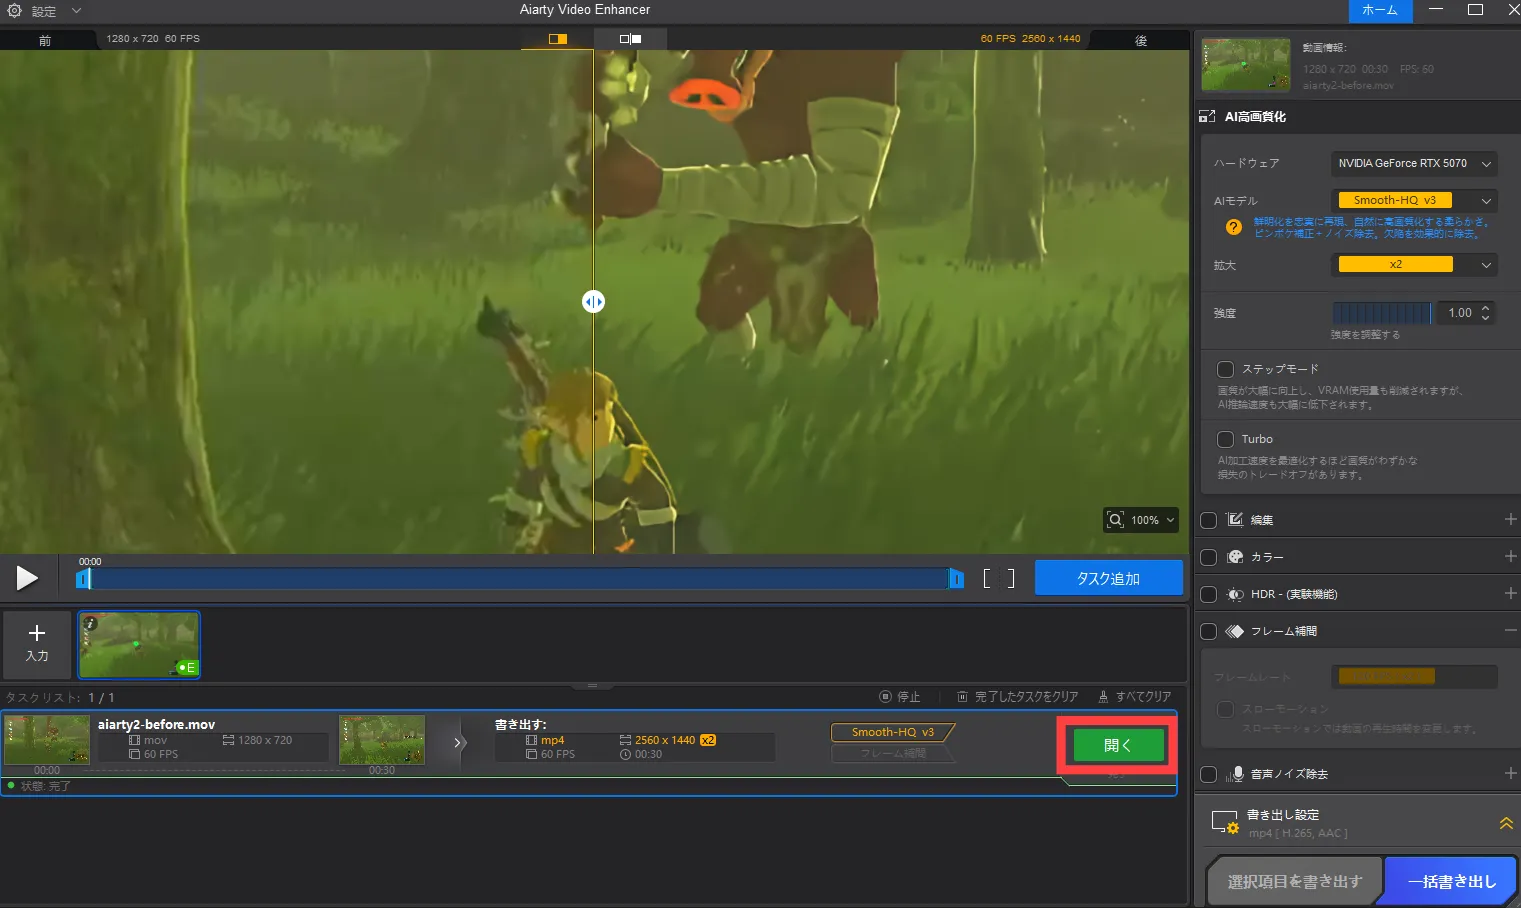1521x908 pixels.
Task: Click the 強度 strength slider bar
Action: click(x=1382, y=313)
